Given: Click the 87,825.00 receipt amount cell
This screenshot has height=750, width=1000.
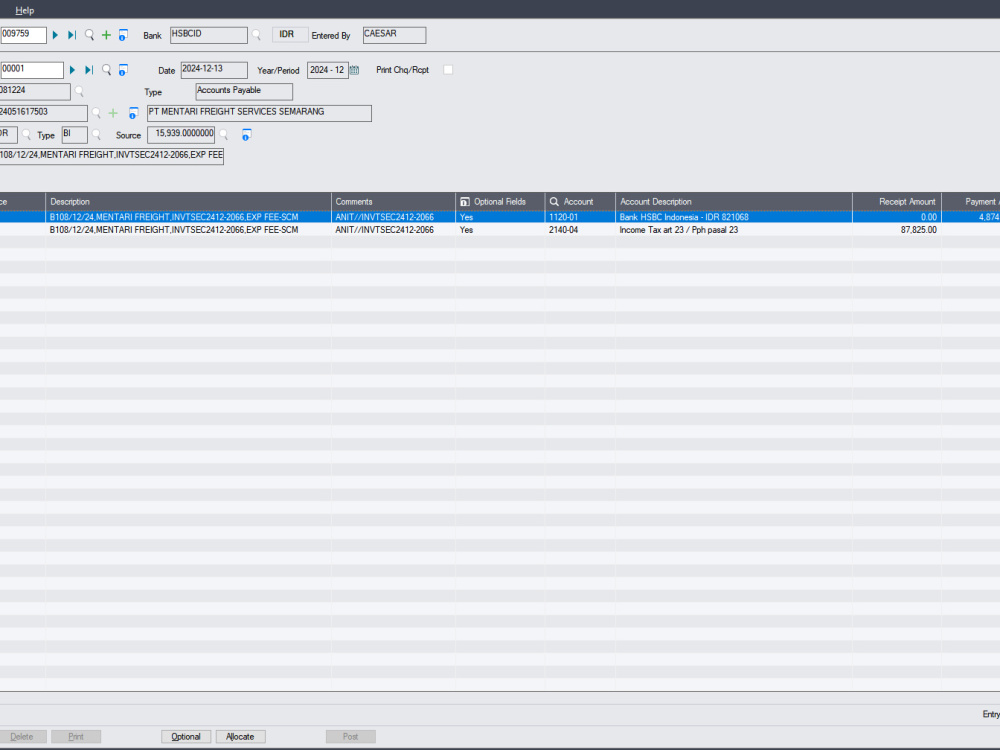Looking at the screenshot, I should [897, 230].
